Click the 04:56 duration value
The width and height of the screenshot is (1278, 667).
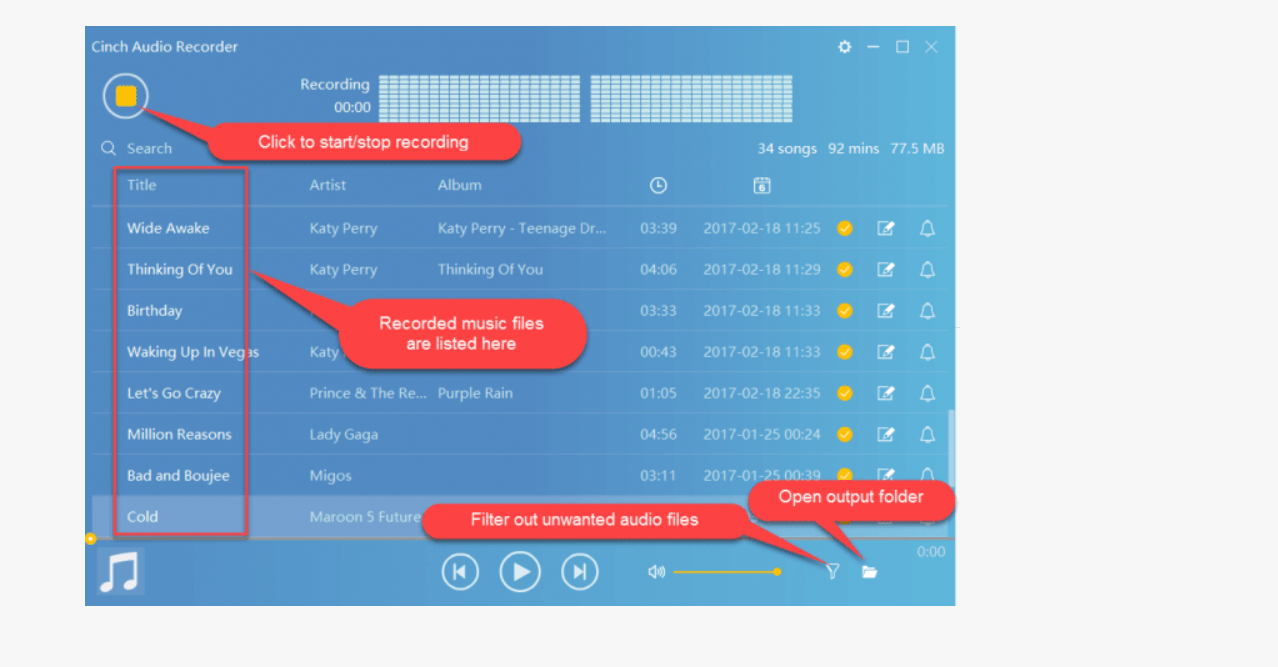click(658, 434)
